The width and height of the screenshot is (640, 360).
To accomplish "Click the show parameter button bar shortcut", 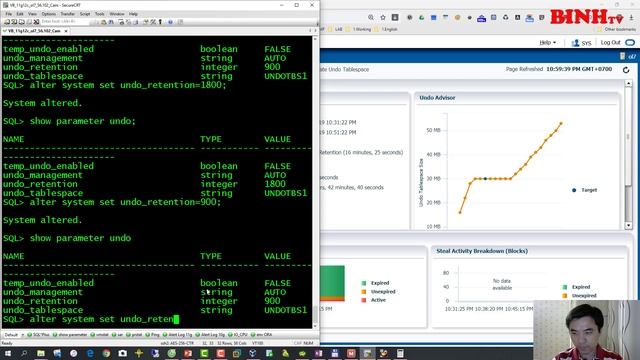I will [x=70, y=335].
